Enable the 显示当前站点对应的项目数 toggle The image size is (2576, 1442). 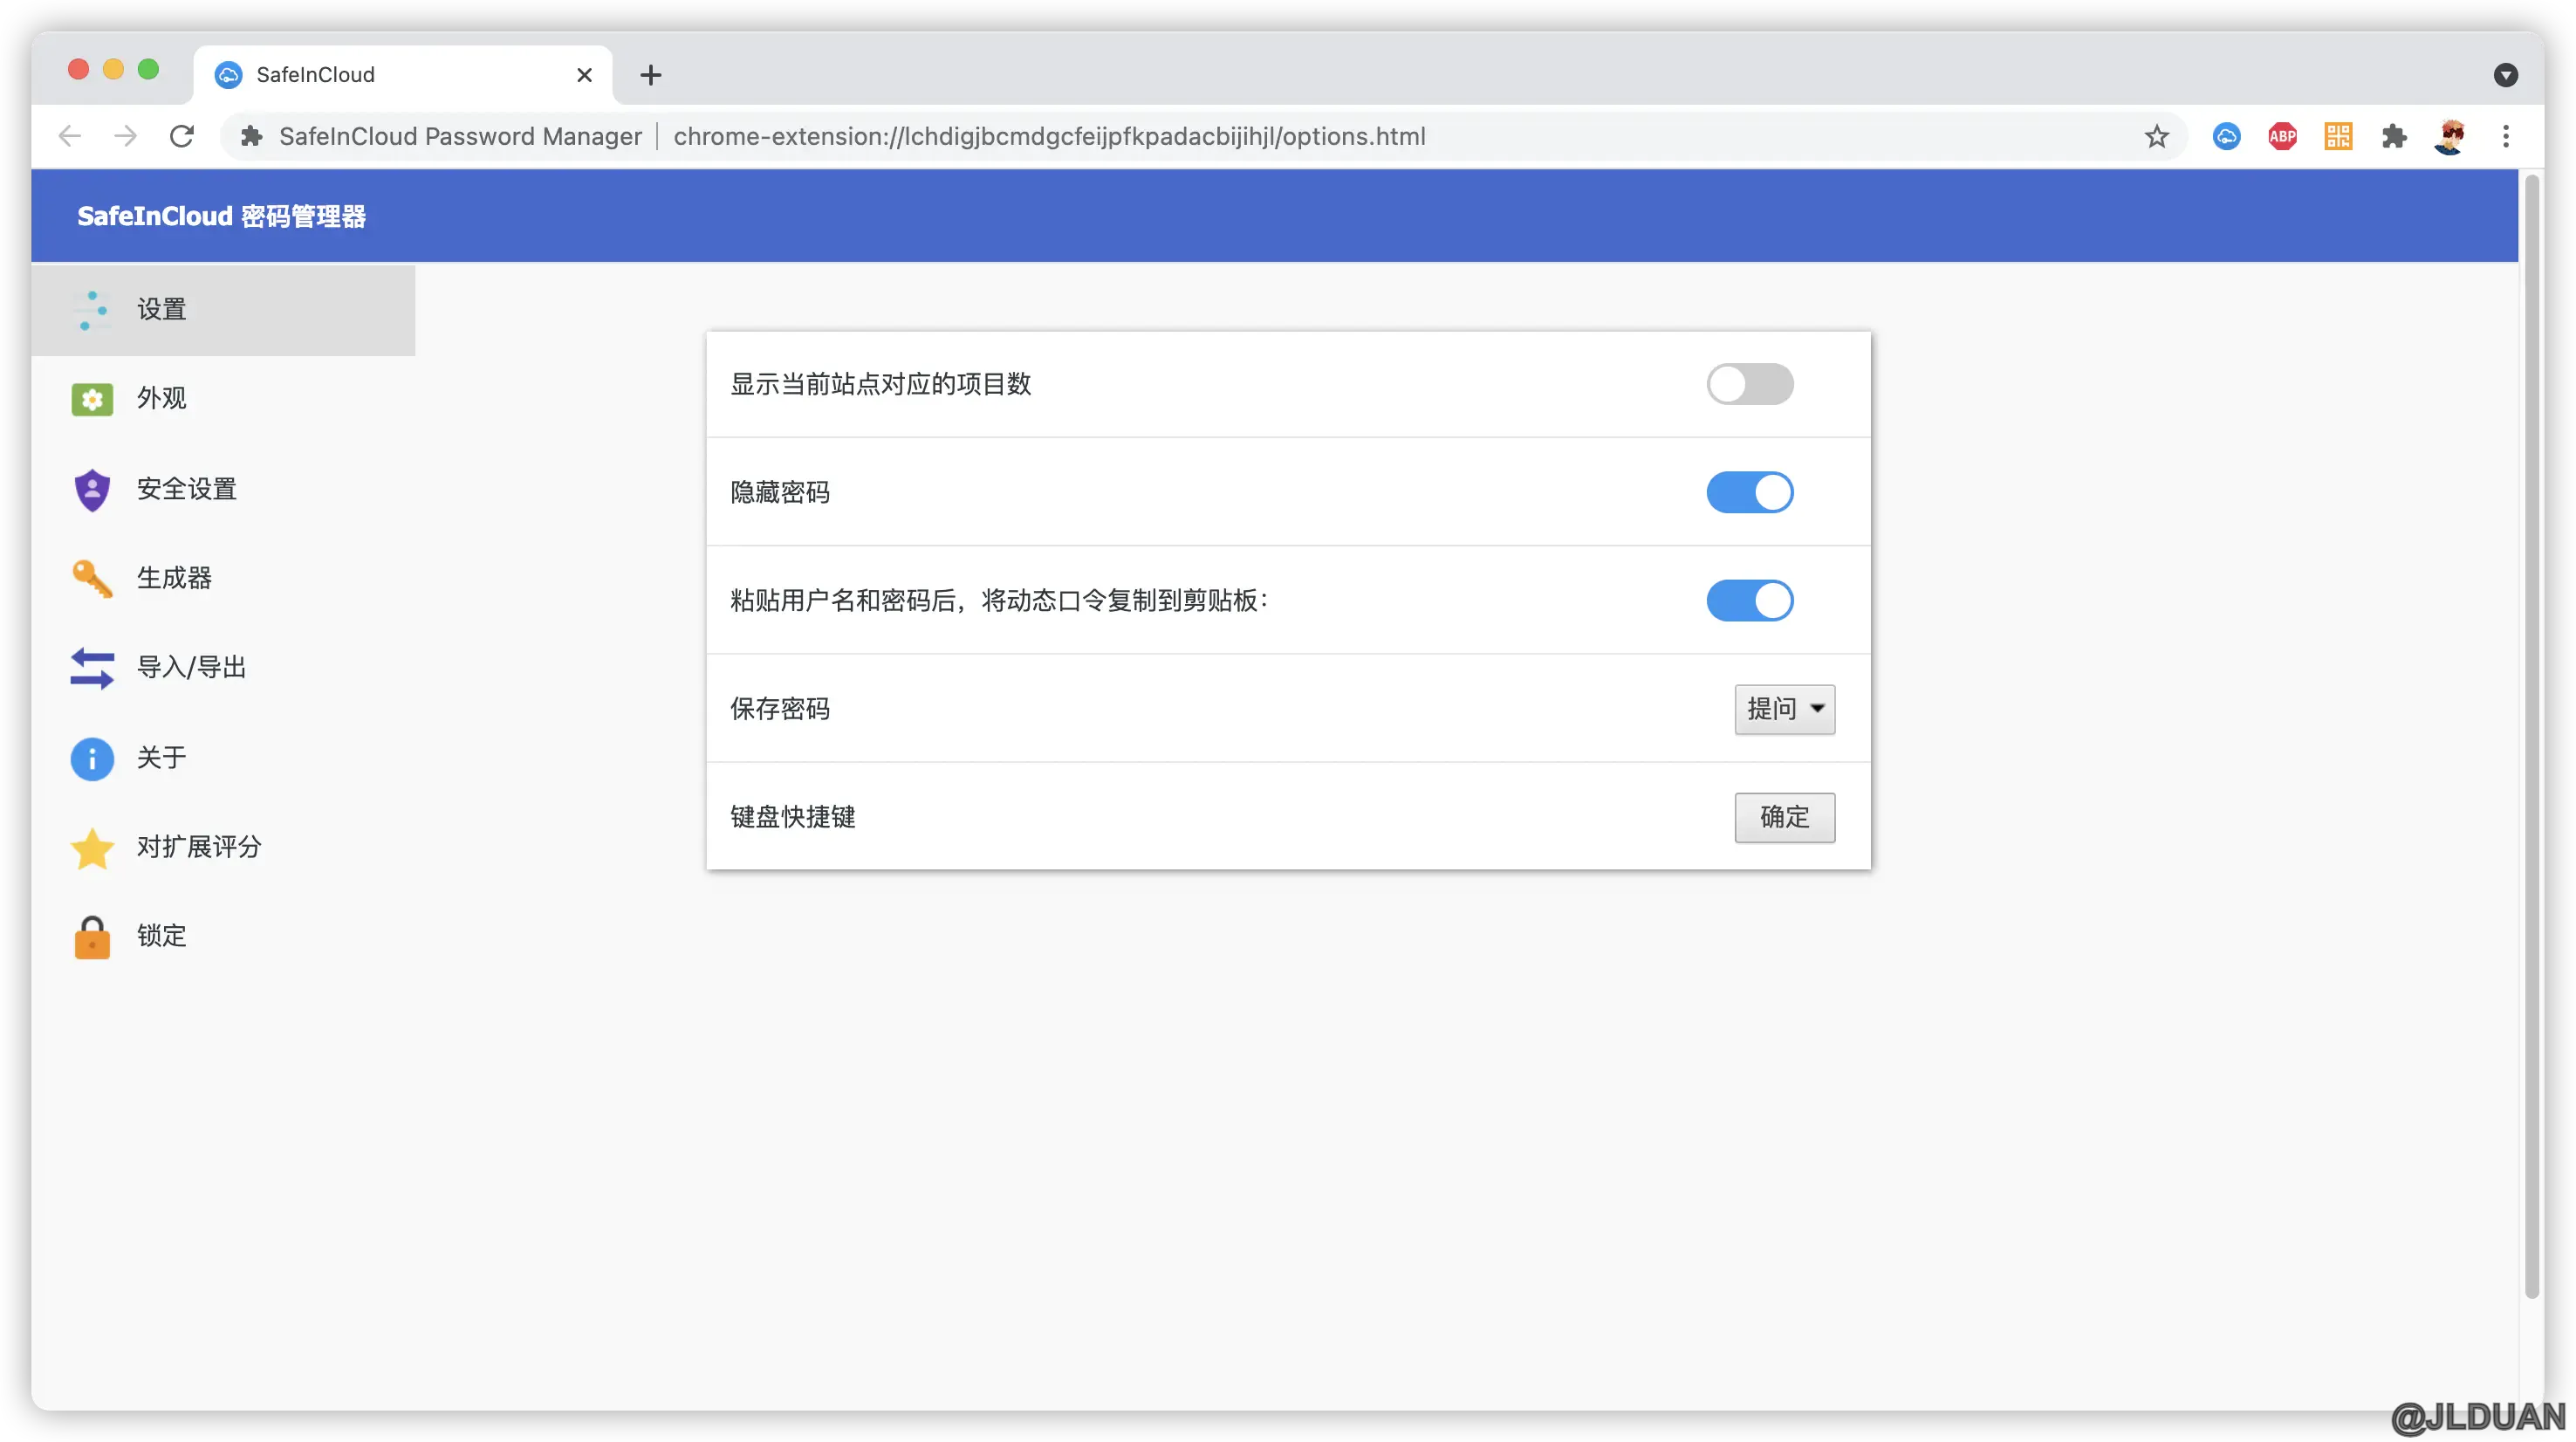coord(1749,384)
